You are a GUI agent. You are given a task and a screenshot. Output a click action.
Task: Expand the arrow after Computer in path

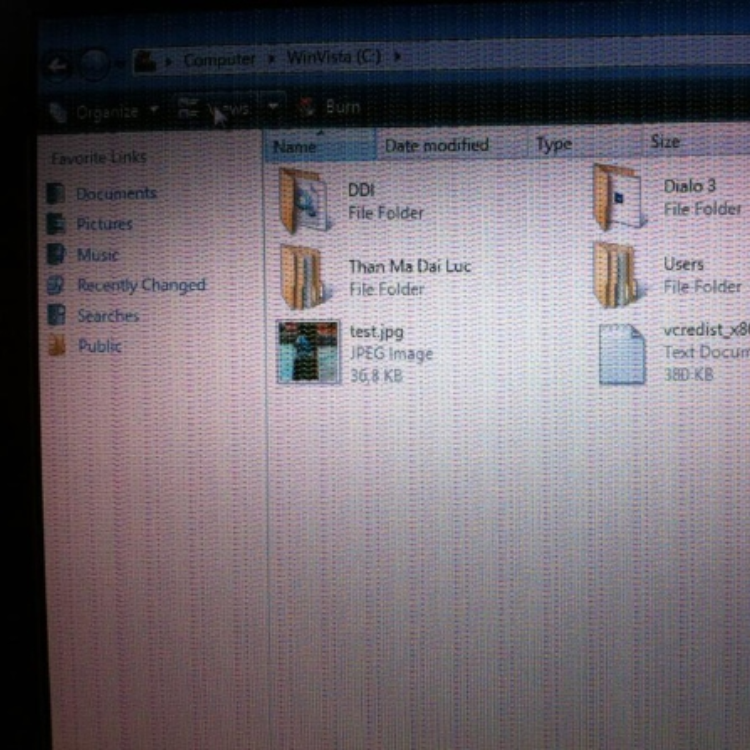271,59
